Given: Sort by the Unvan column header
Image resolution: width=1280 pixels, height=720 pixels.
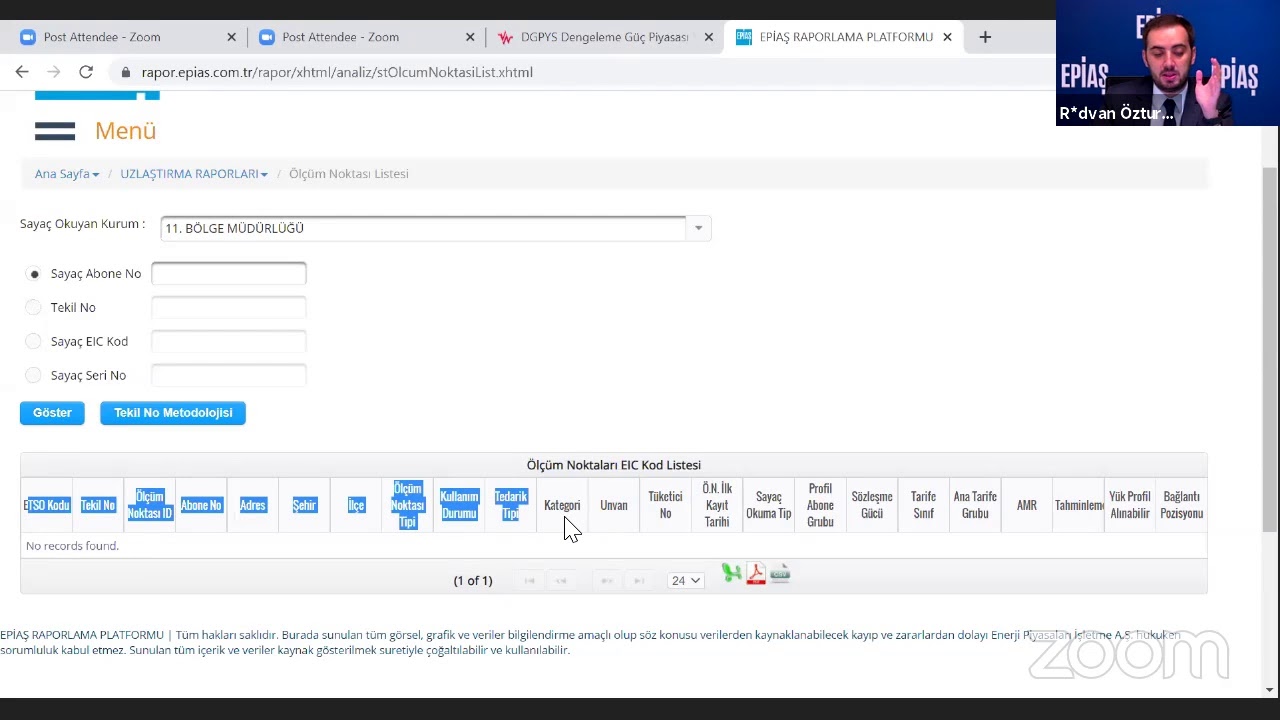Looking at the screenshot, I should (614, 505).
